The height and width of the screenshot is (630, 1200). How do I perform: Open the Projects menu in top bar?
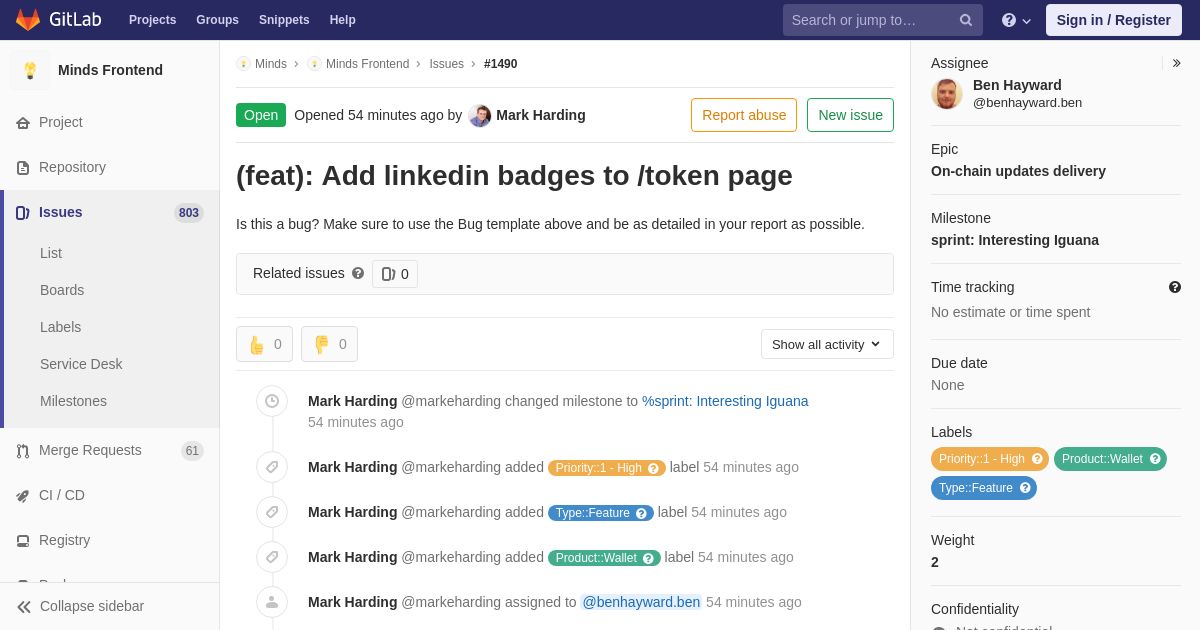153,20
